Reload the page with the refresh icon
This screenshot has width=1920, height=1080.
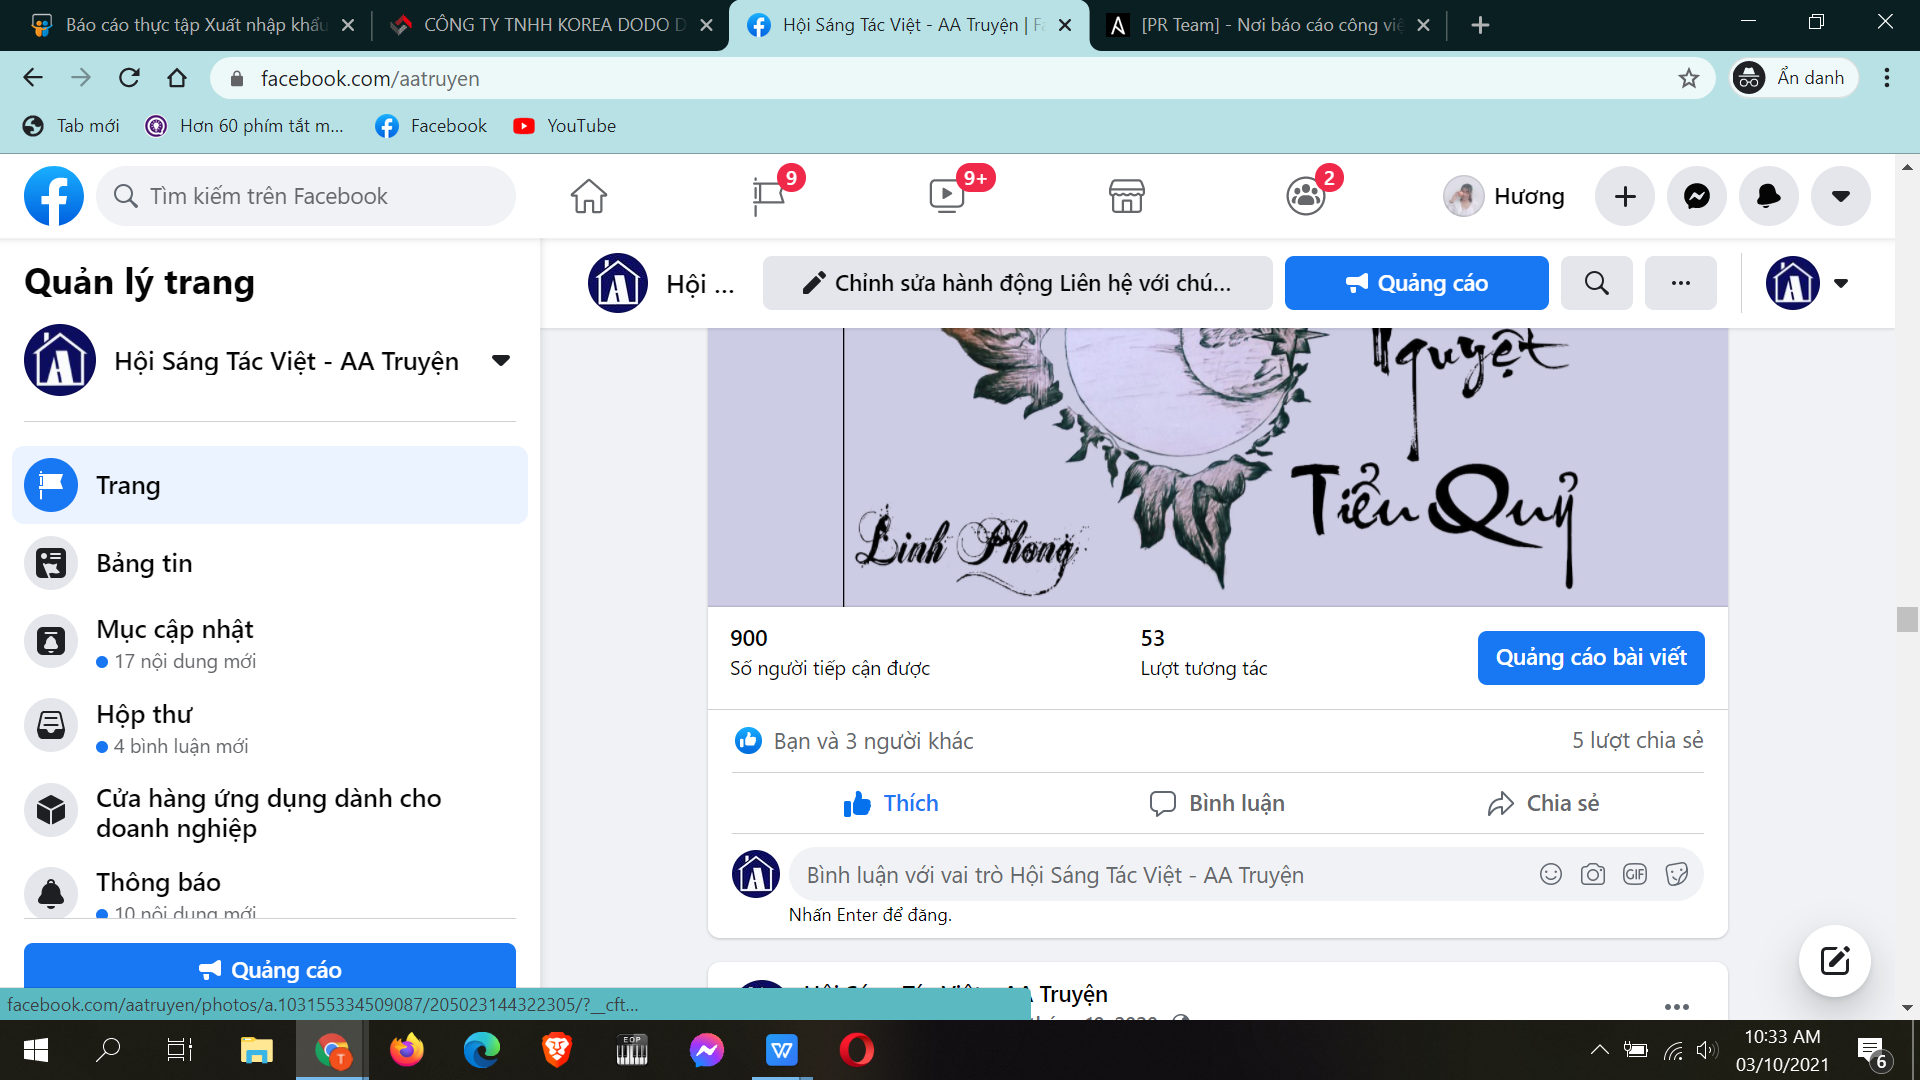[x=129, y=78]
